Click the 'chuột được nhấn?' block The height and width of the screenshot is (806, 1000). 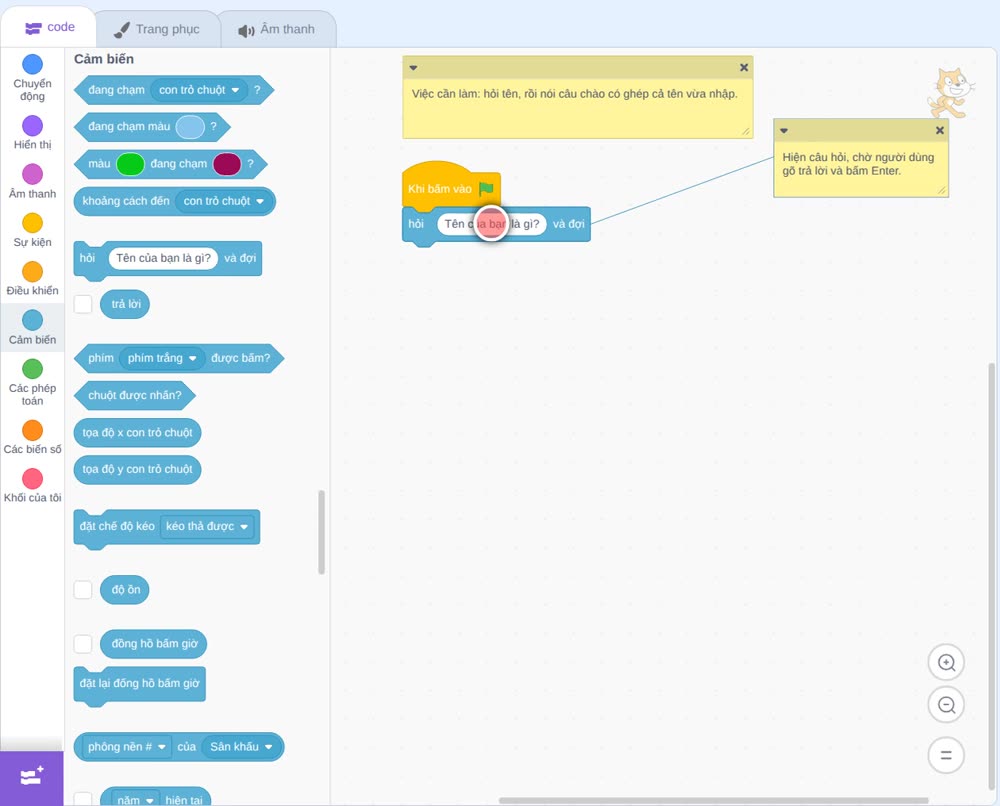[x=135, y=395]
